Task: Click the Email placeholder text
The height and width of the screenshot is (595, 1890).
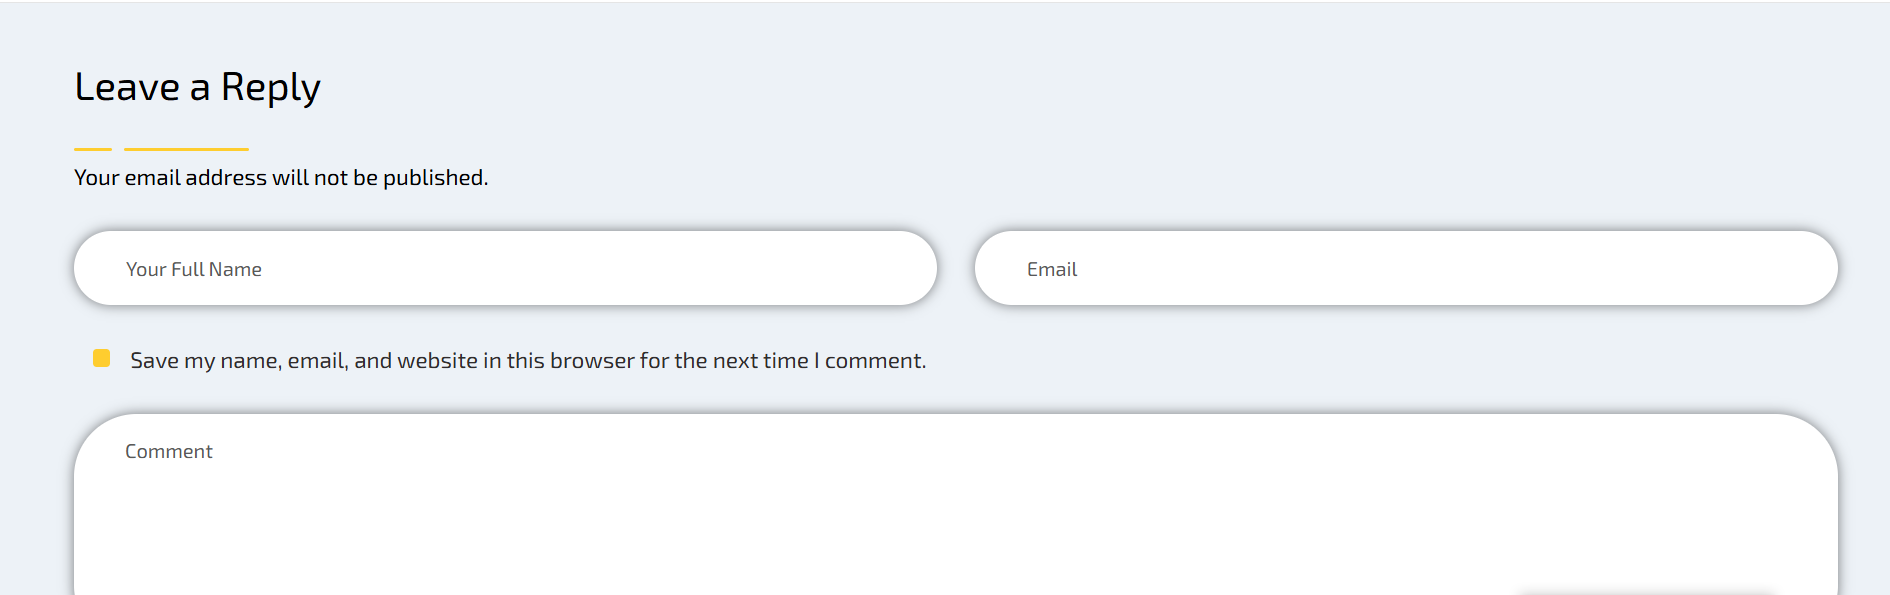Action: pyautogui.click(x=1051, y=269)
